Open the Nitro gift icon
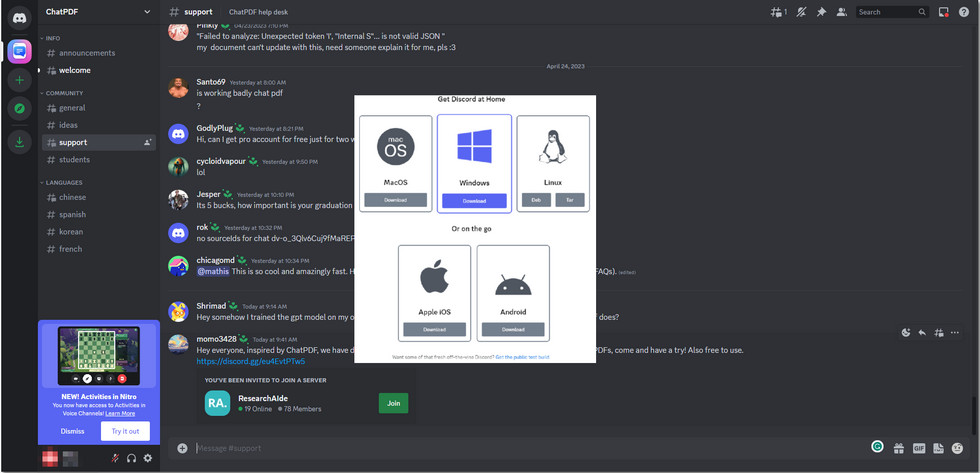 point(899,448)
